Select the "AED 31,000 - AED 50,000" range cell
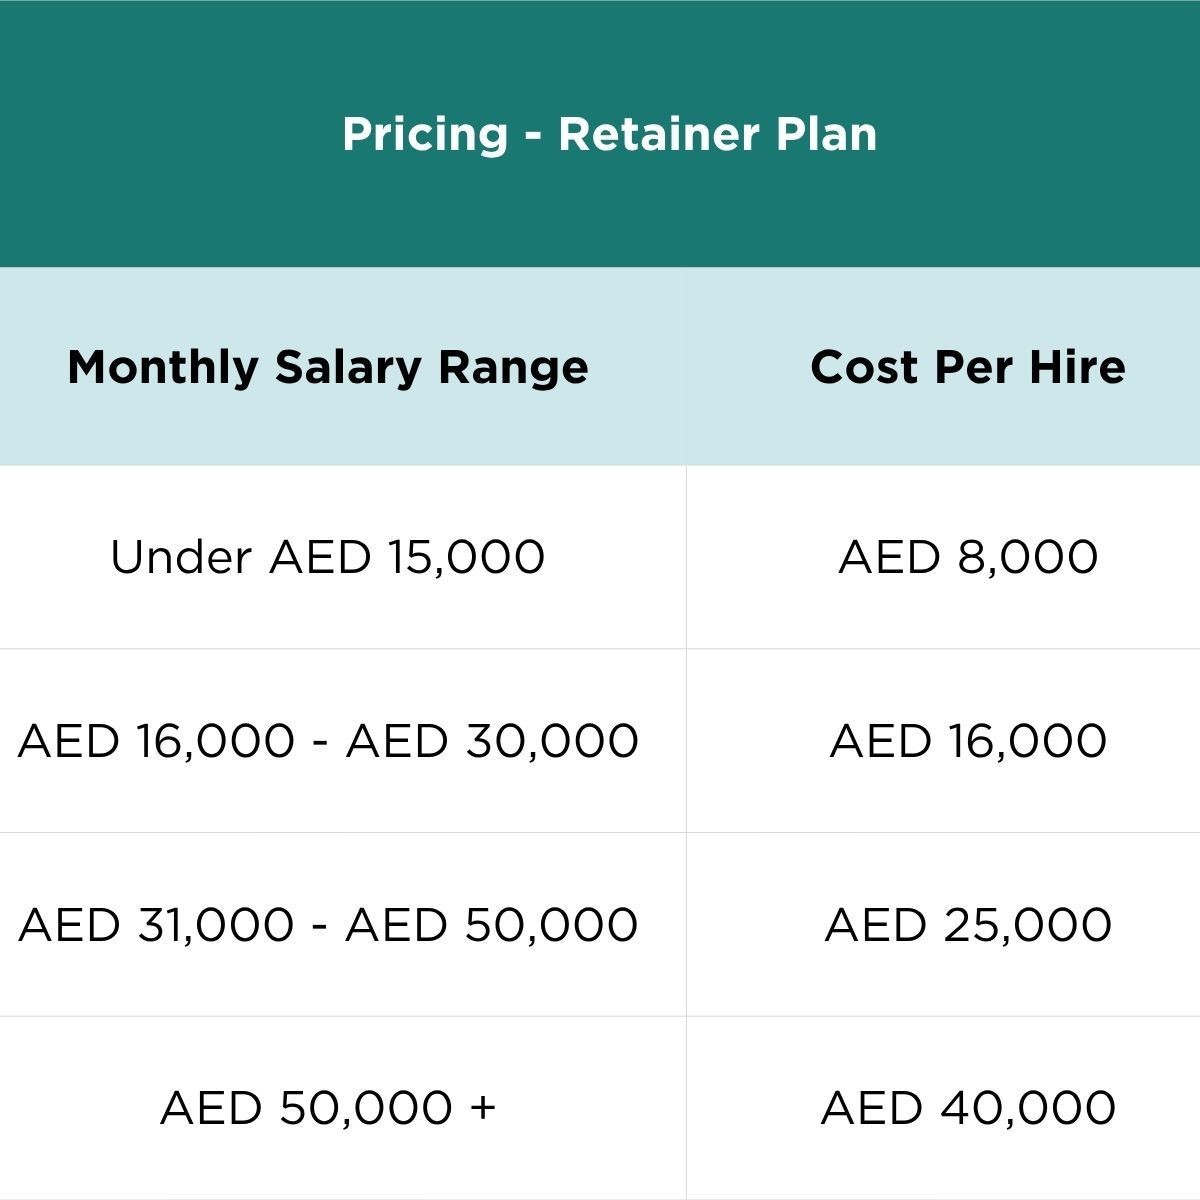 328,924
